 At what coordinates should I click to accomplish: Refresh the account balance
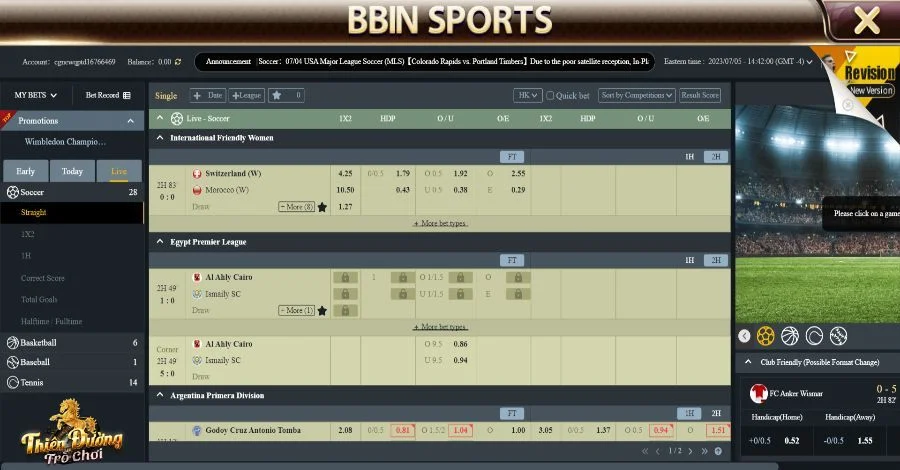[x=178, y=61]
